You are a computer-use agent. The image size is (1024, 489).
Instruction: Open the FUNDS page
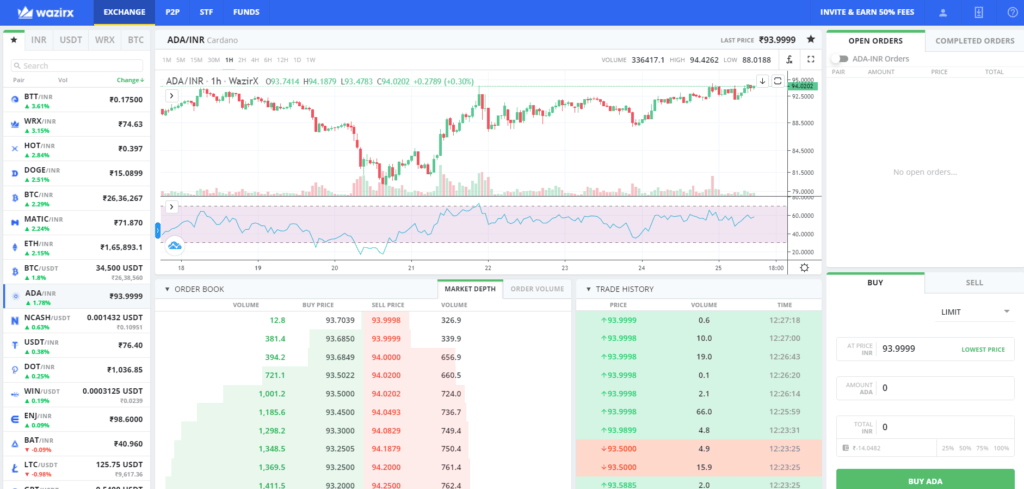pos(246,12)
